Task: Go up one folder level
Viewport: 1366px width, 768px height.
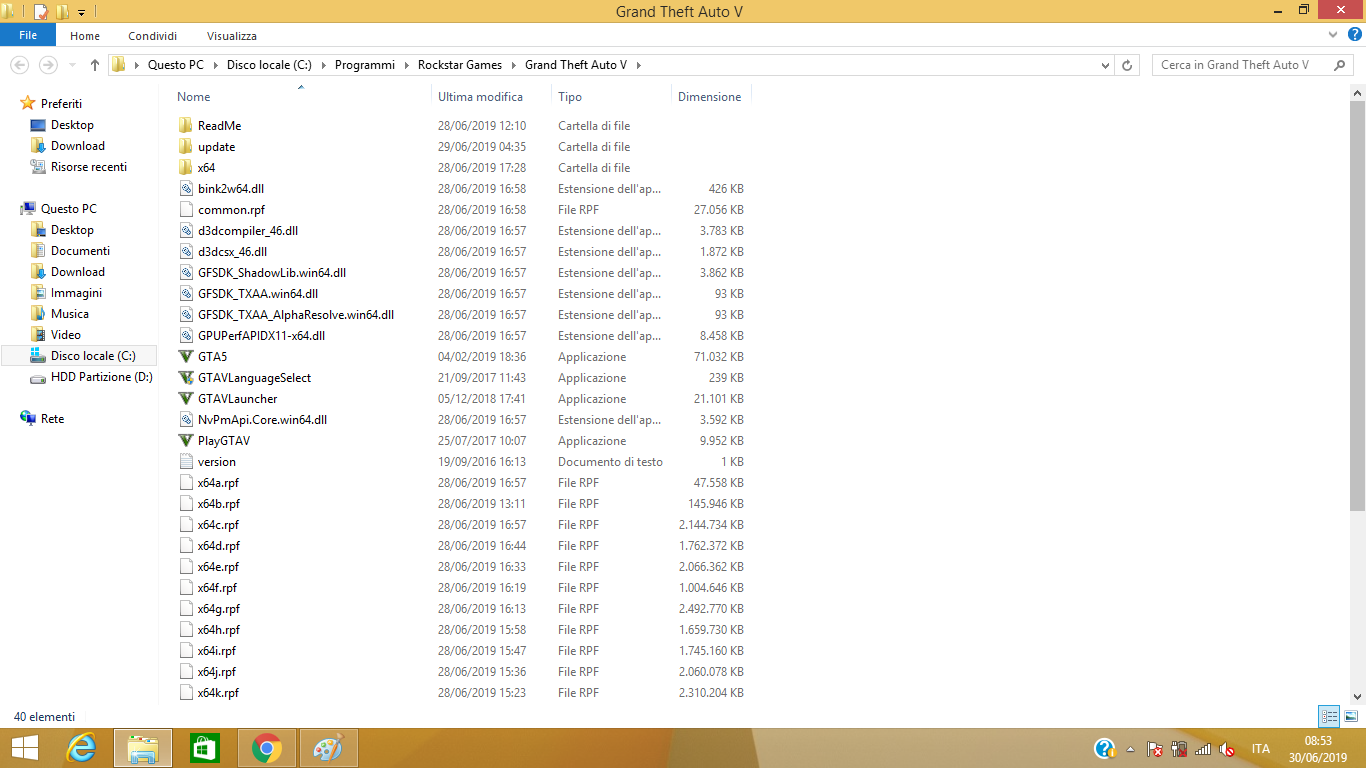Action: pos(95,65)
